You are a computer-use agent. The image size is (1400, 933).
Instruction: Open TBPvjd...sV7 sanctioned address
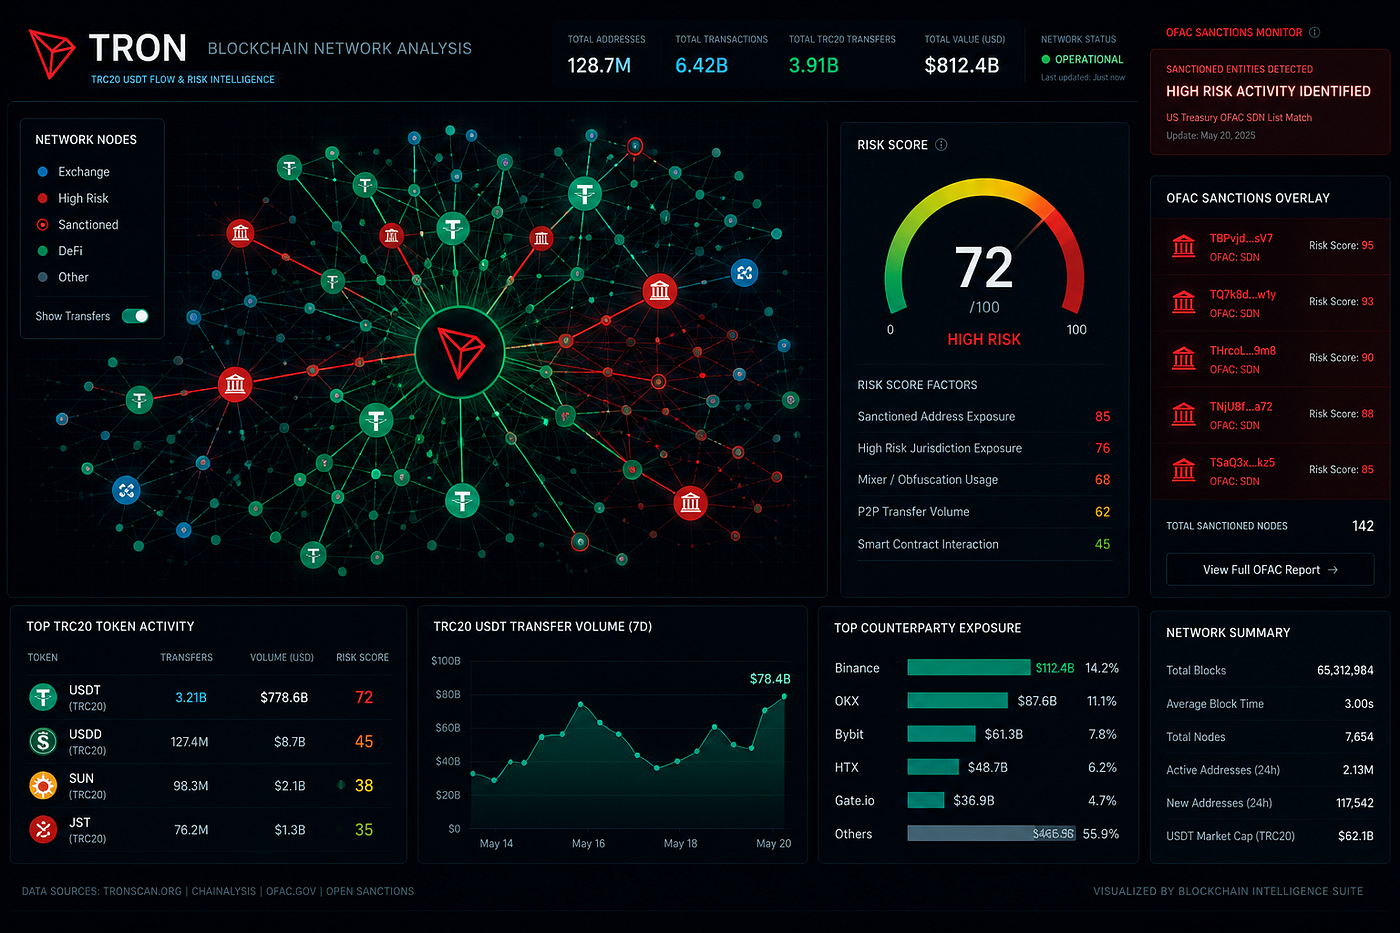(1241, 238)
